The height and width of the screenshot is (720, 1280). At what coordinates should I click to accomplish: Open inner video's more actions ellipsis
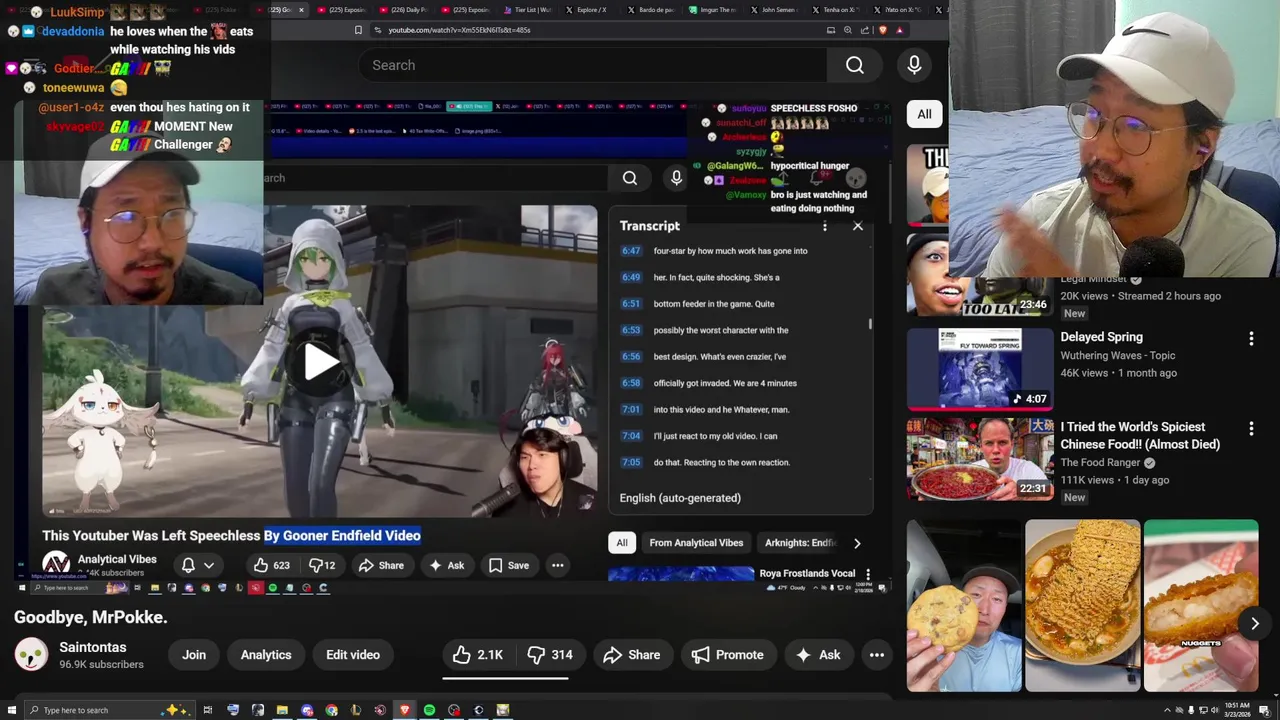click(558, 565)
